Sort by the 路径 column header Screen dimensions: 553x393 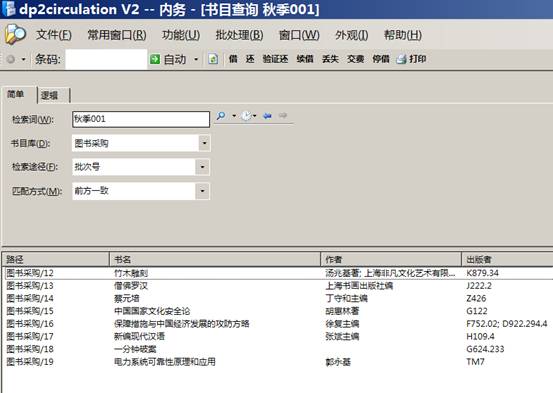[x=56, y=259]
